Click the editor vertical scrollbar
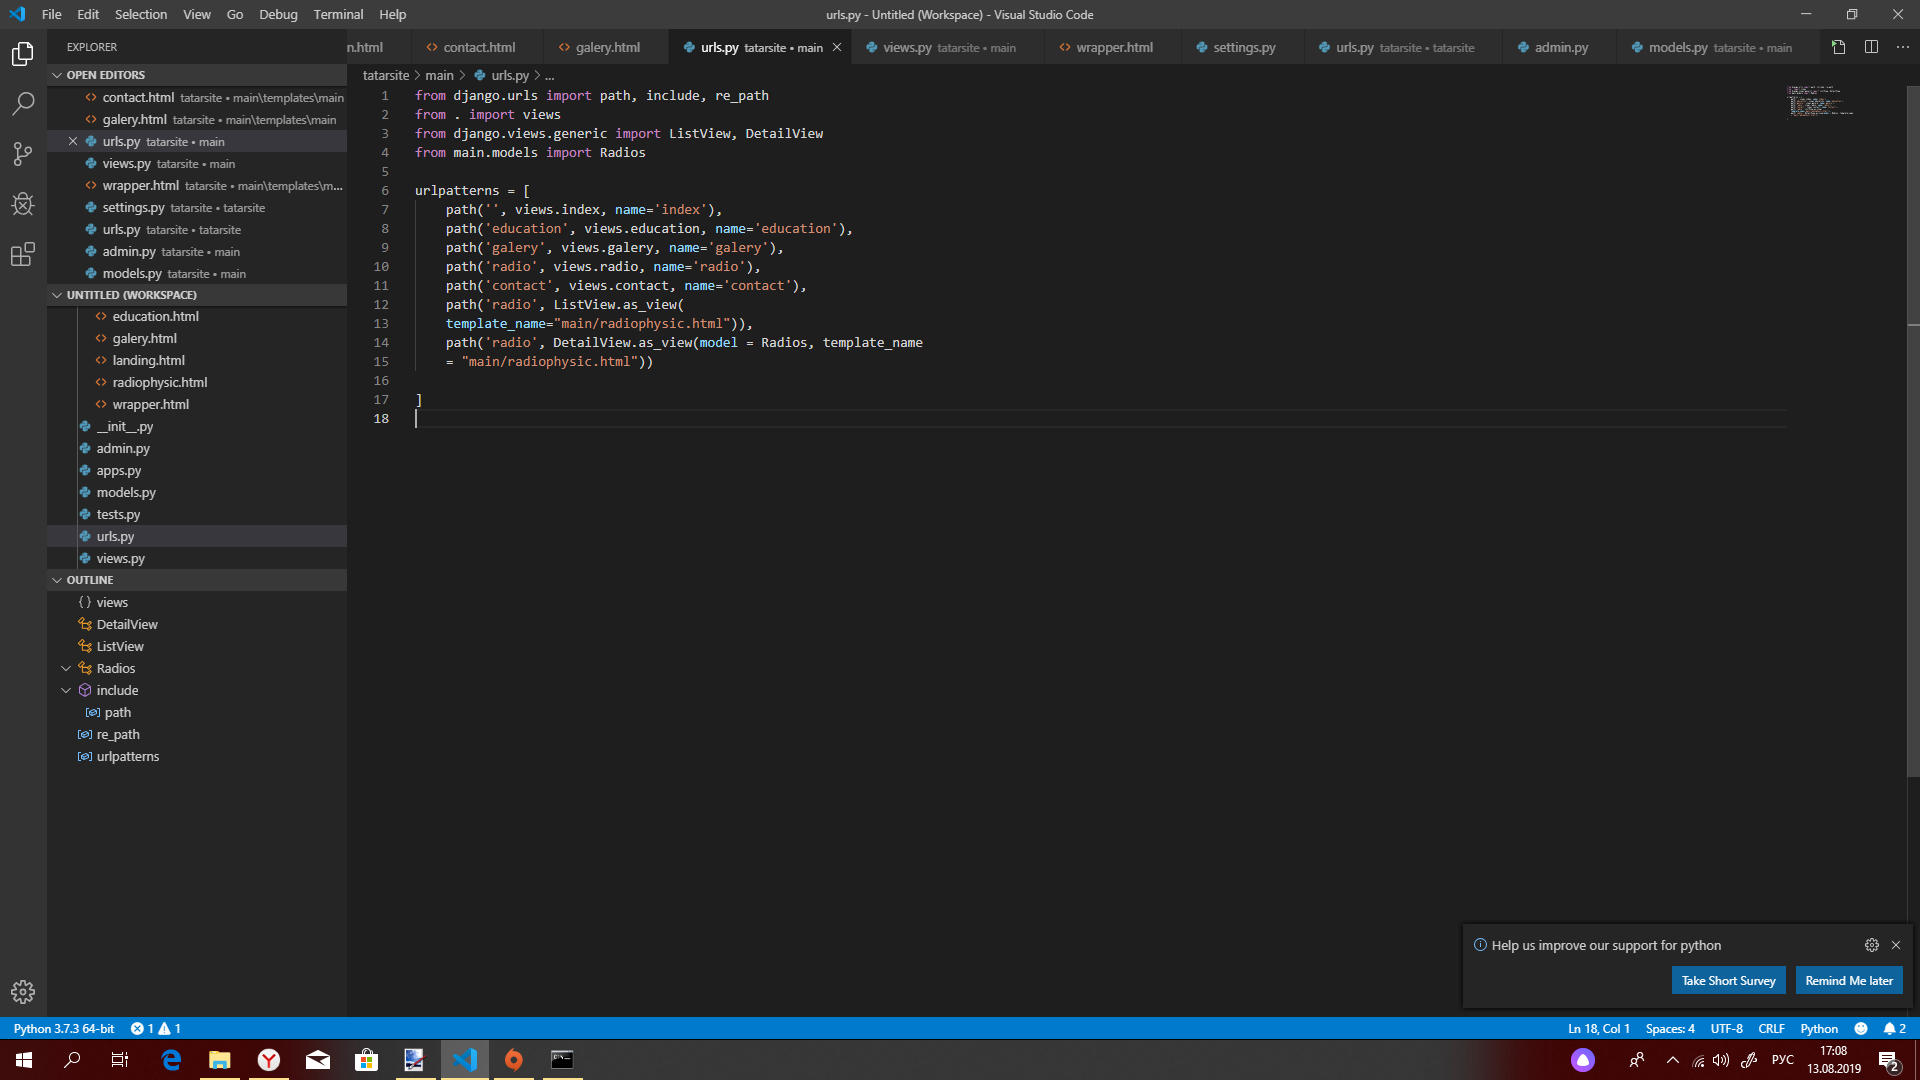The height and width of the screenshot is (1080, 1920). [1912, 430]
